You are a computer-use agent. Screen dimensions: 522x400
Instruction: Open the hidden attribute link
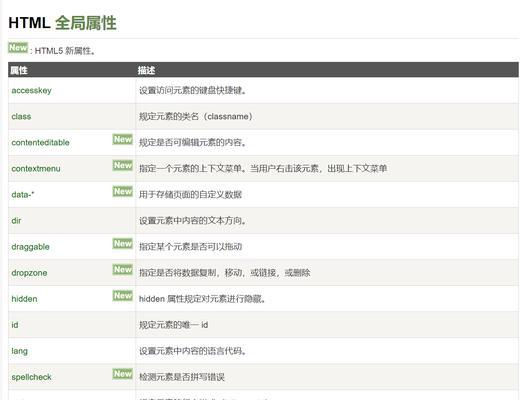[24, 299]
